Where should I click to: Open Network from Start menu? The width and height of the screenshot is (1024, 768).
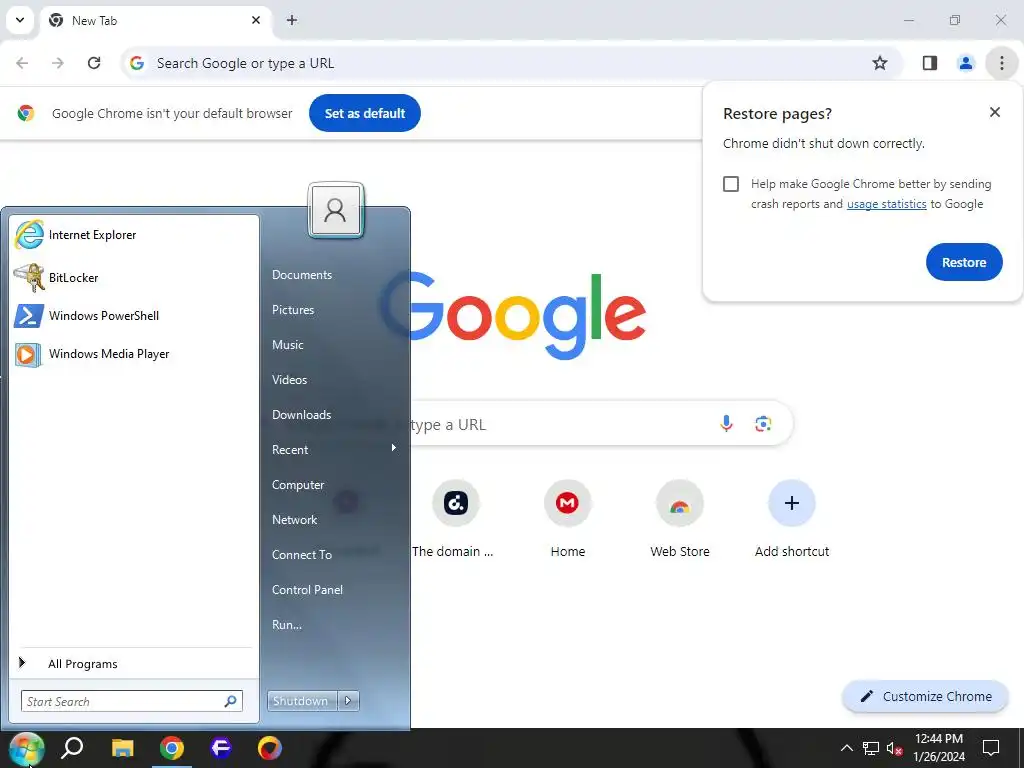tap(295, 520)
